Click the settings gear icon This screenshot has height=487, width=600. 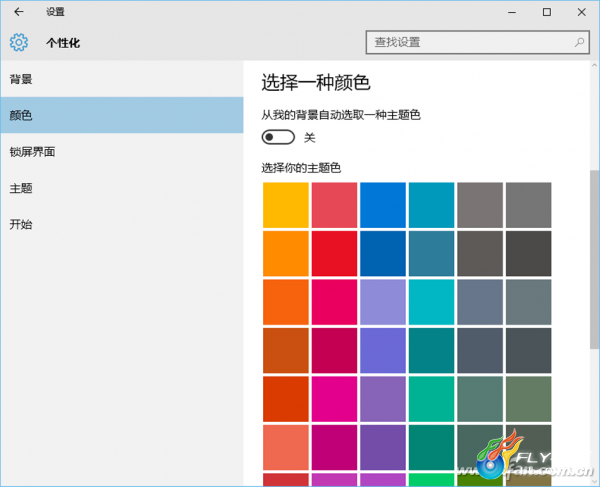[19, 42]
